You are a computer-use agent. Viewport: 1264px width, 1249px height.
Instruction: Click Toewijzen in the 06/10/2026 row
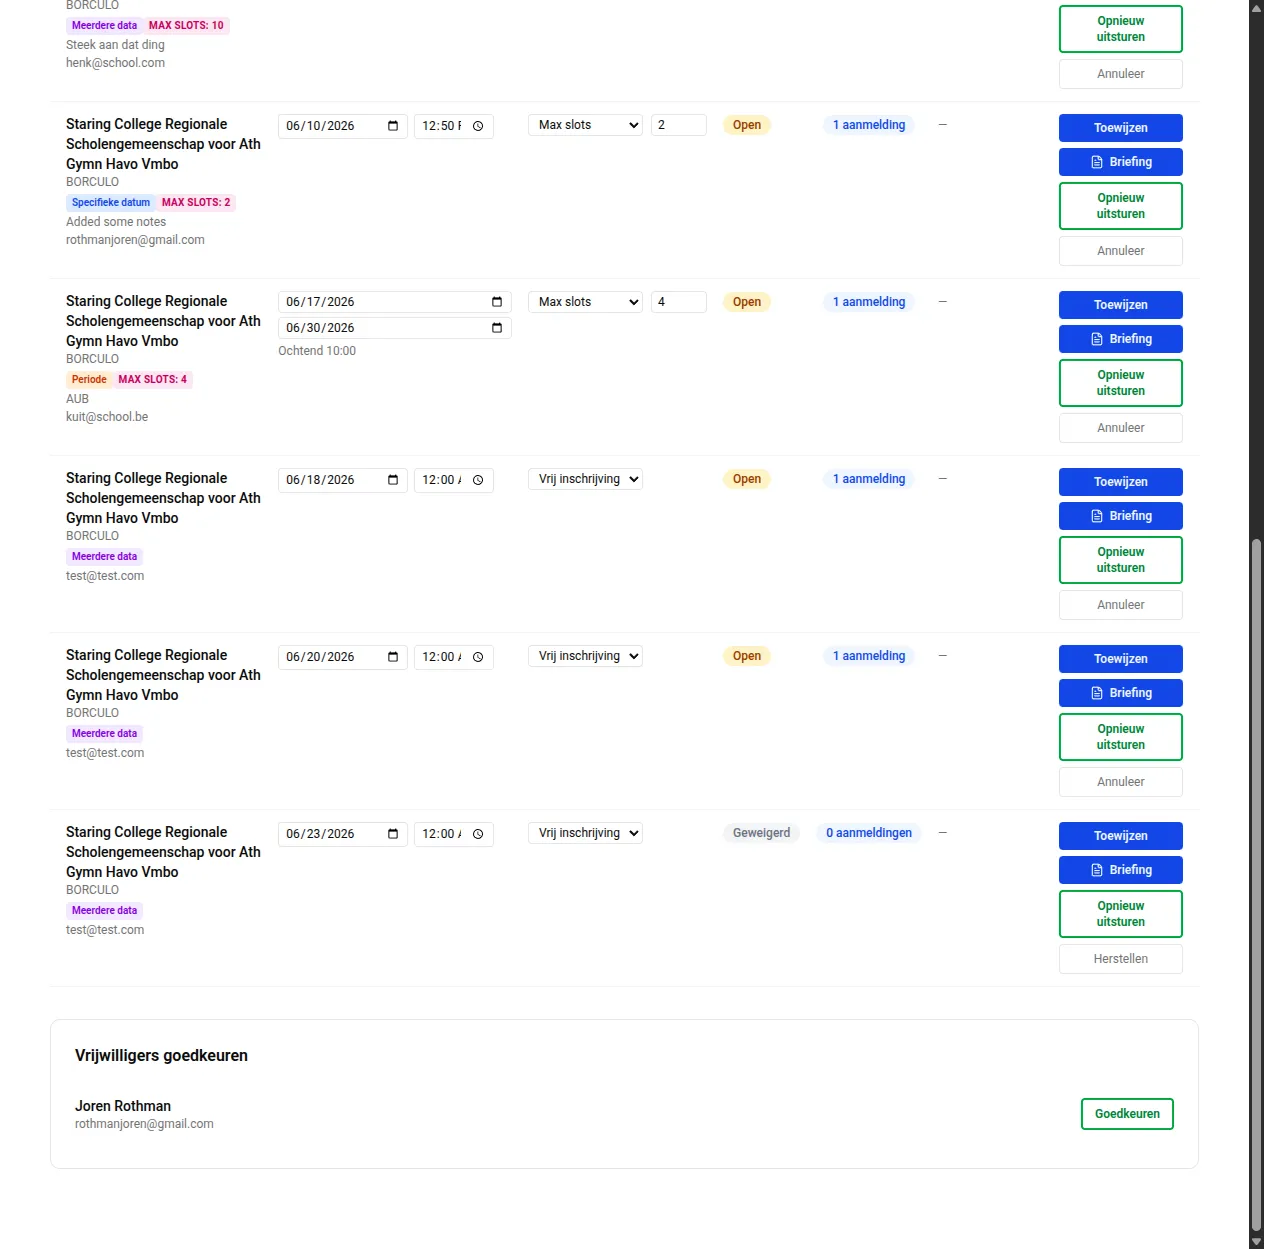1121,128
